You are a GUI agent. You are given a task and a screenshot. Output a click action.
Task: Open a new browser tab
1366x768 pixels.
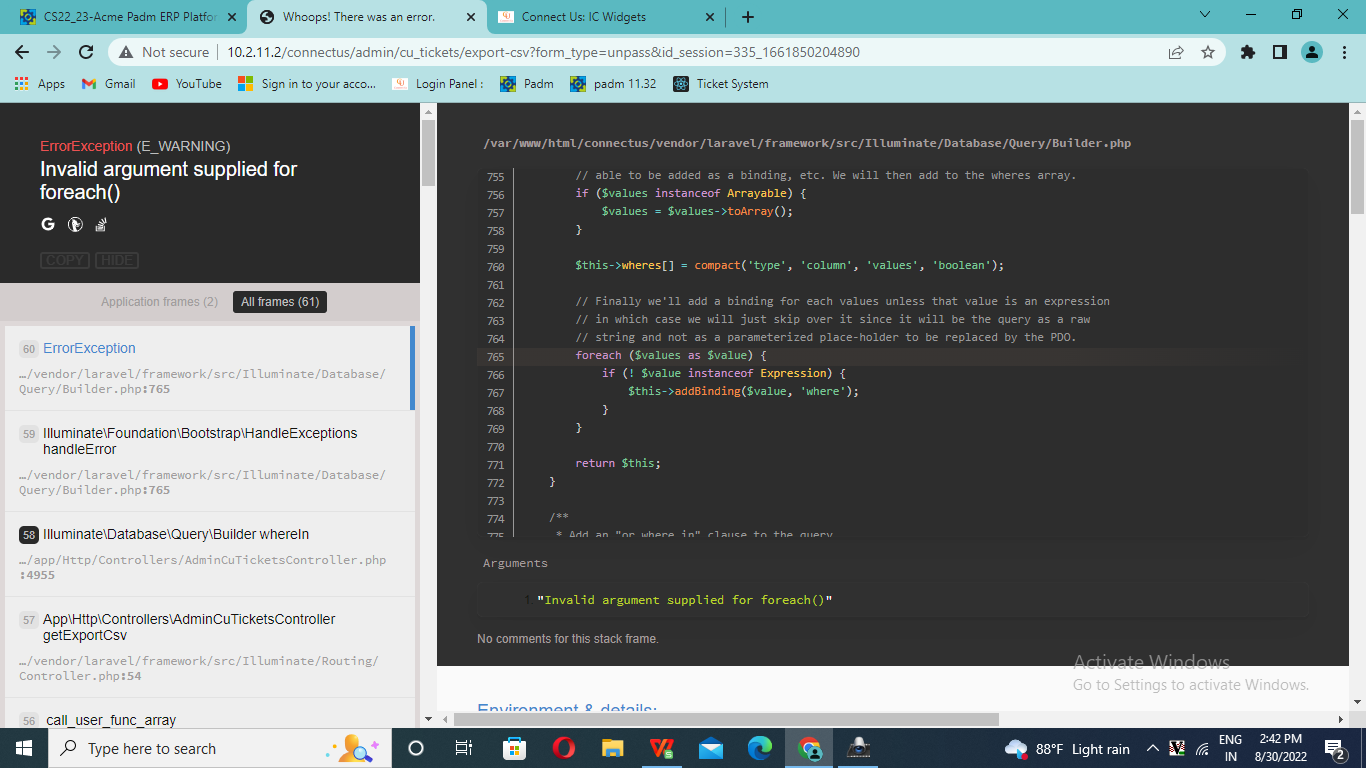(x=748, y=17)
